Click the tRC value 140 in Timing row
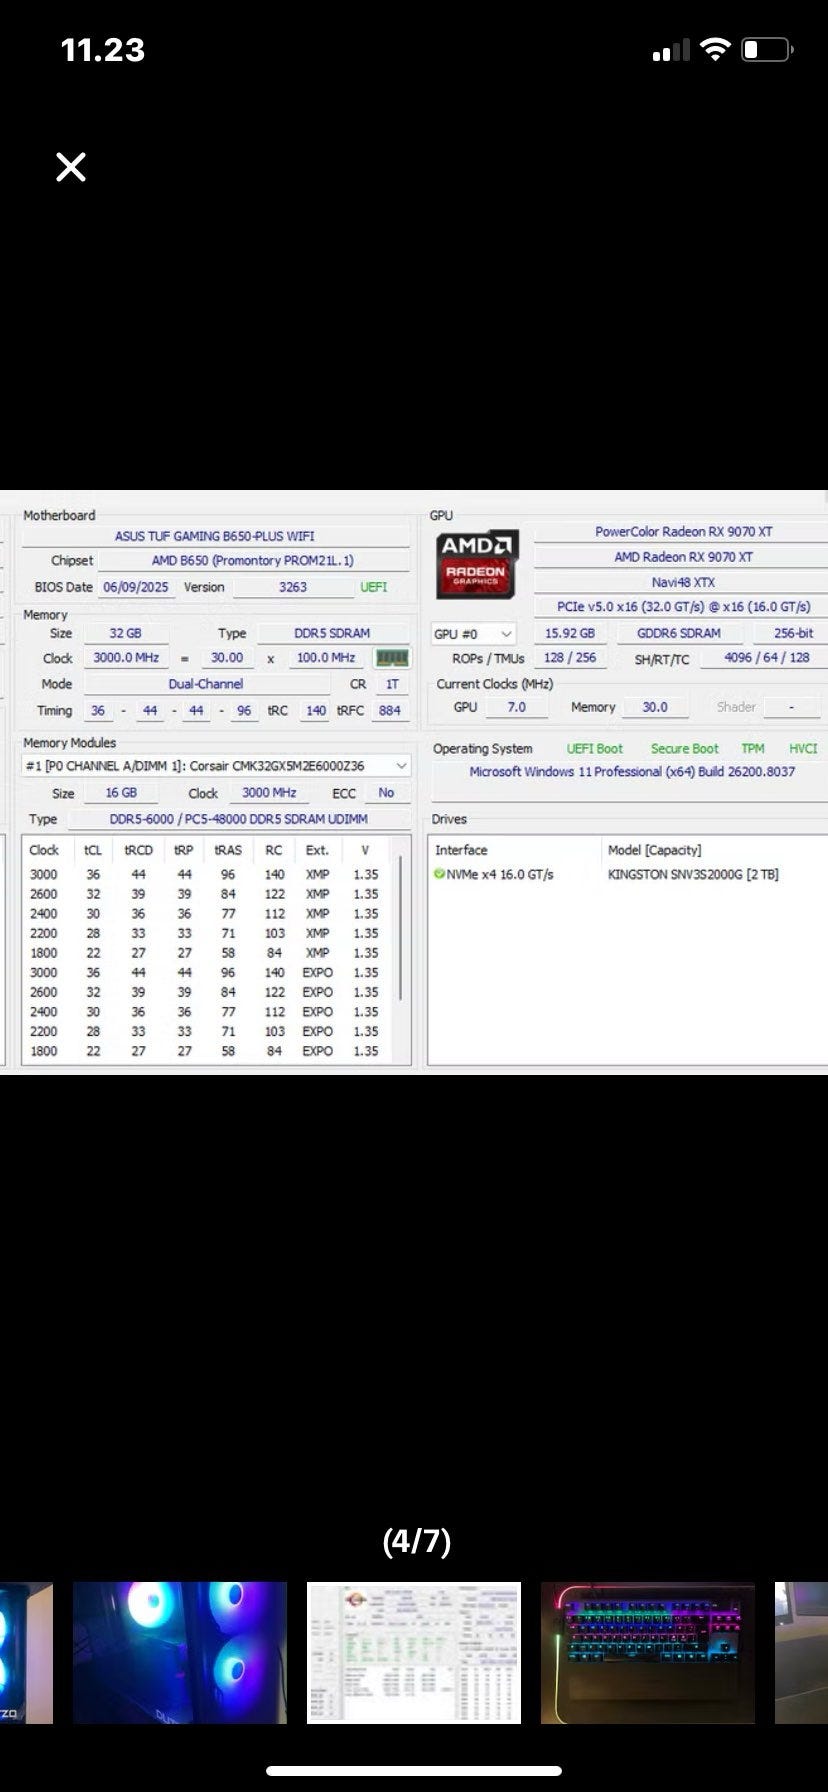828x1792 pixels. coord(316,711)
